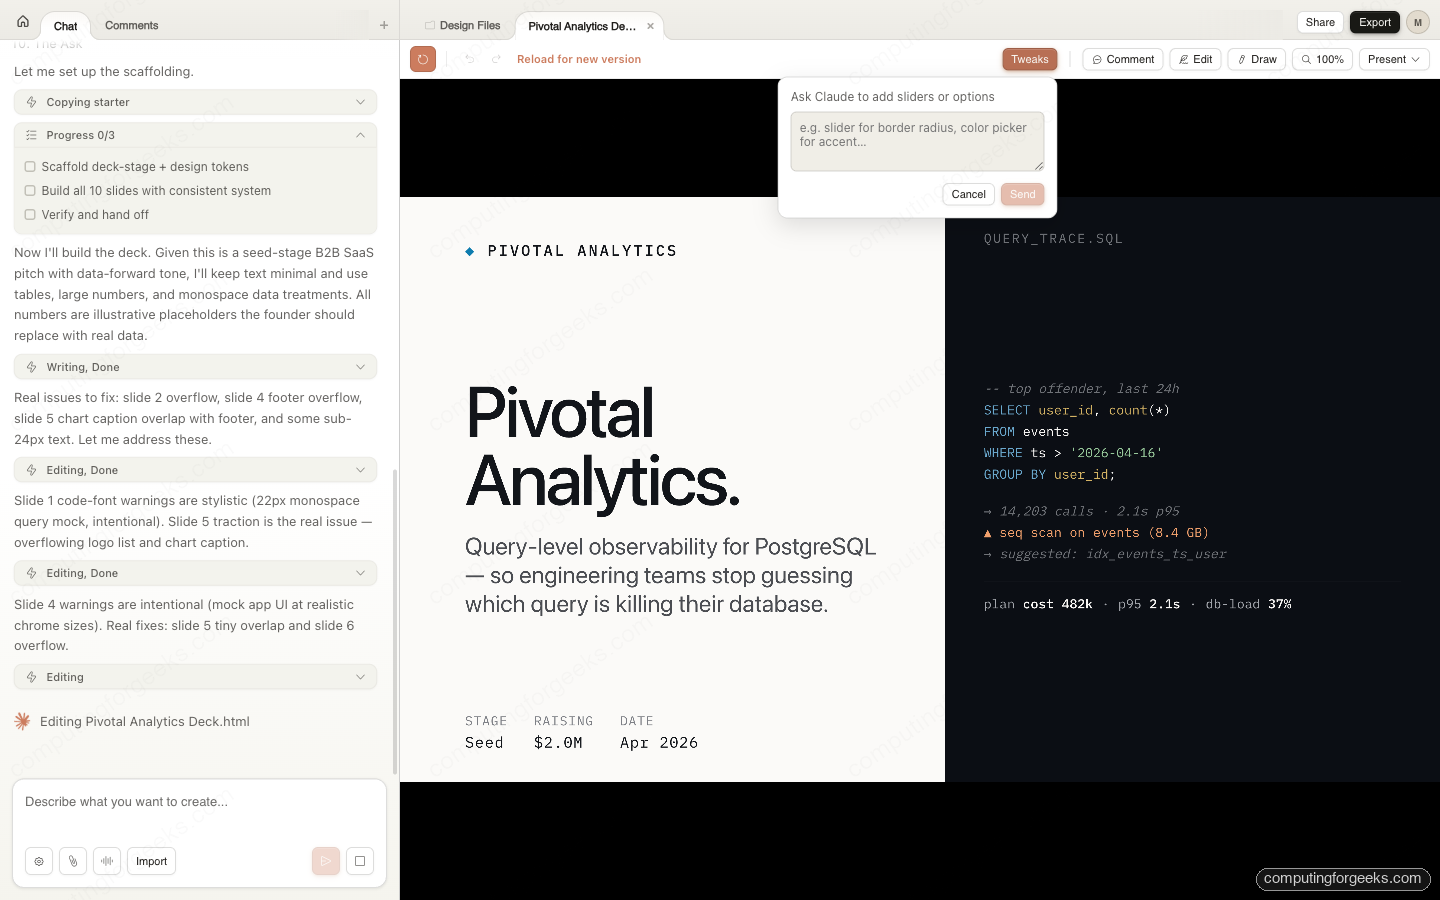Click the voice input waveform icon

107,861
